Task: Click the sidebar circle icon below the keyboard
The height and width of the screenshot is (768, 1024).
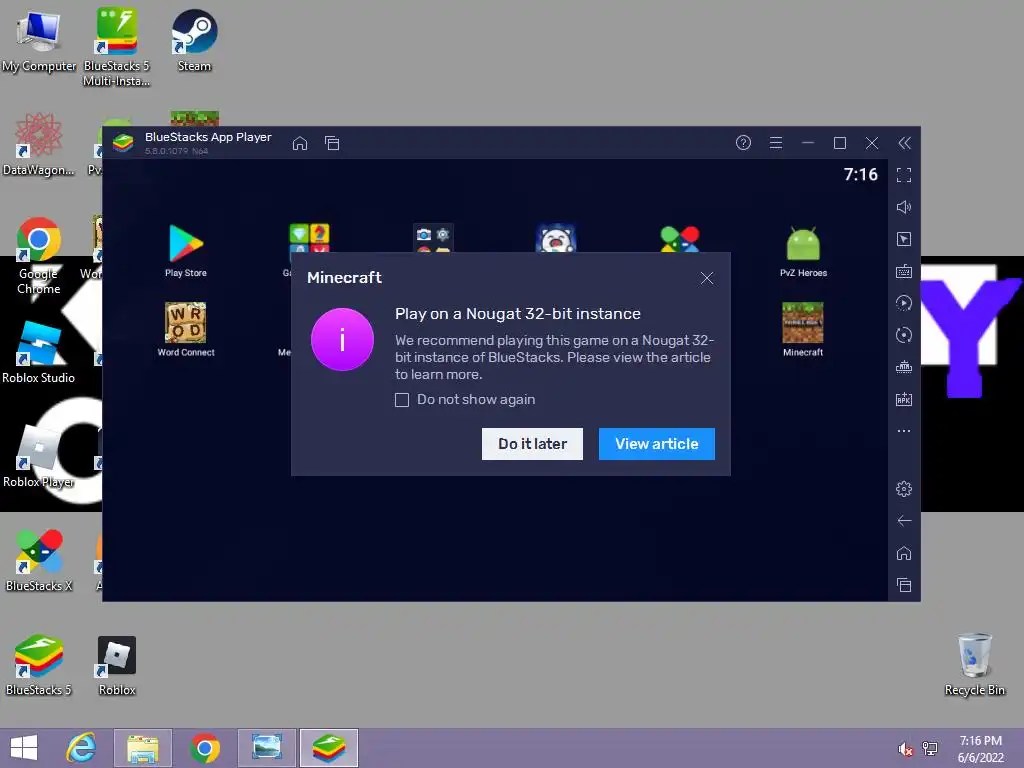Action: tap(904, 303)
